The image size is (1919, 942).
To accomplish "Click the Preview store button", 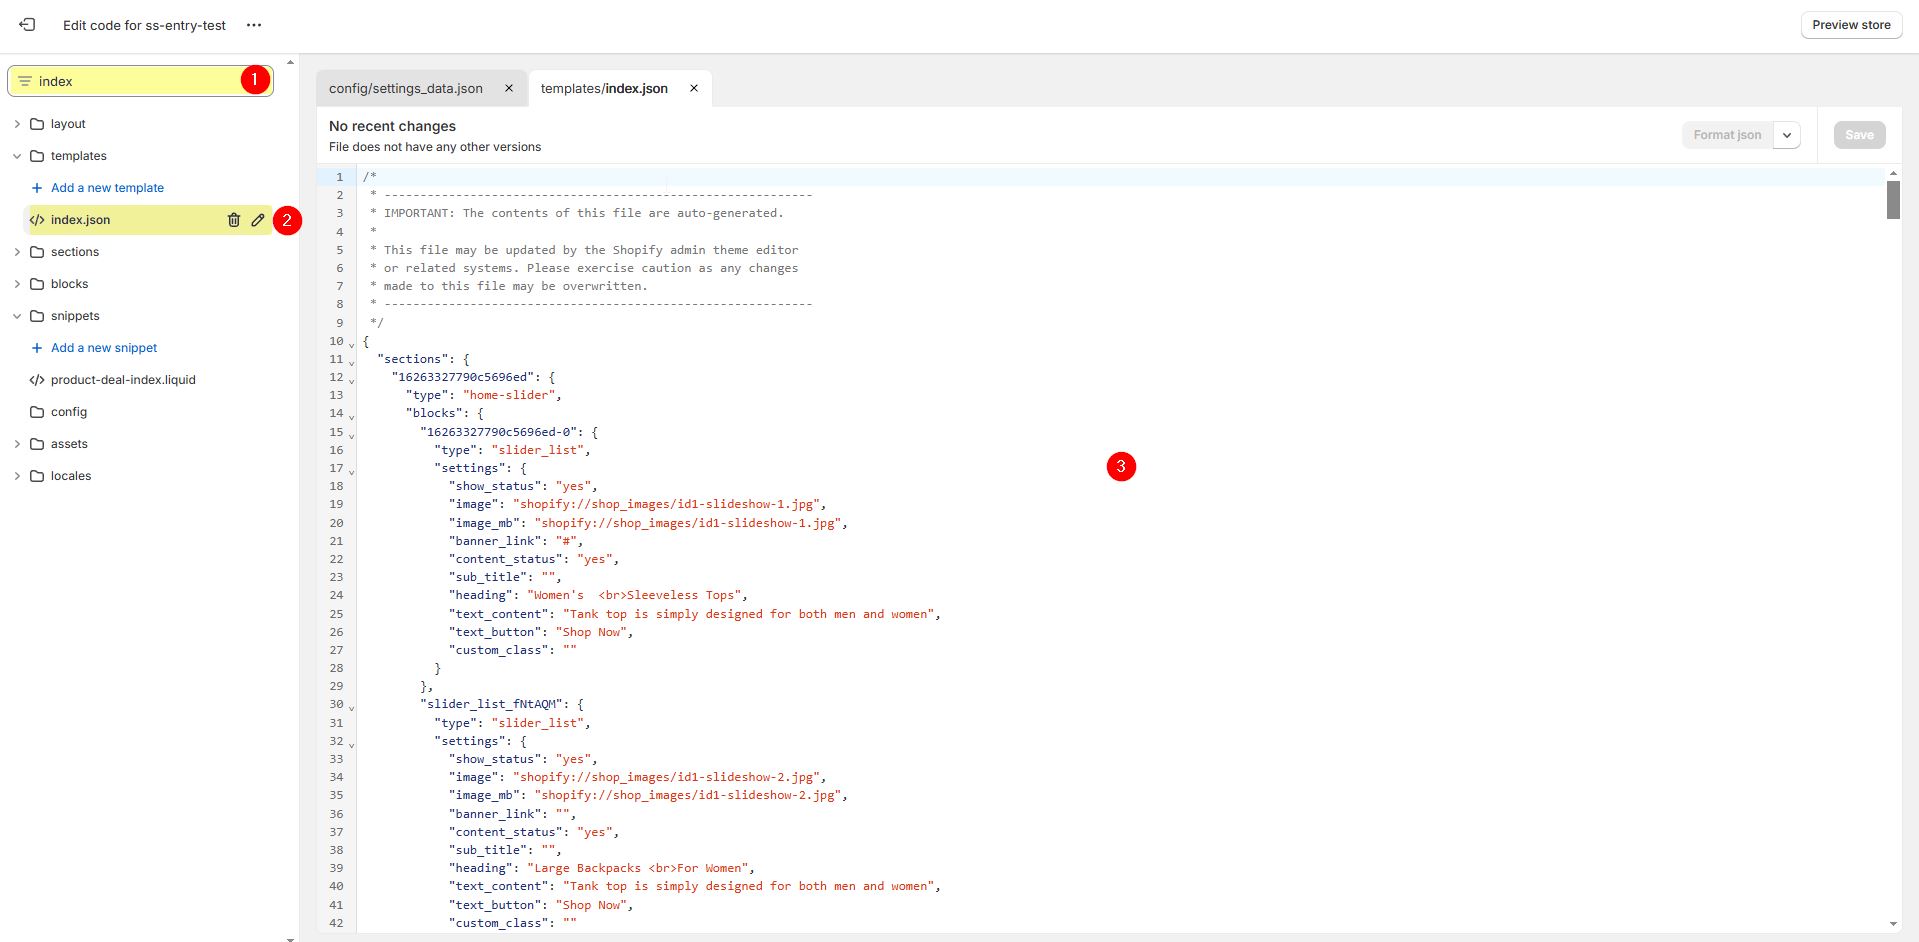I will pos(1851,25).
